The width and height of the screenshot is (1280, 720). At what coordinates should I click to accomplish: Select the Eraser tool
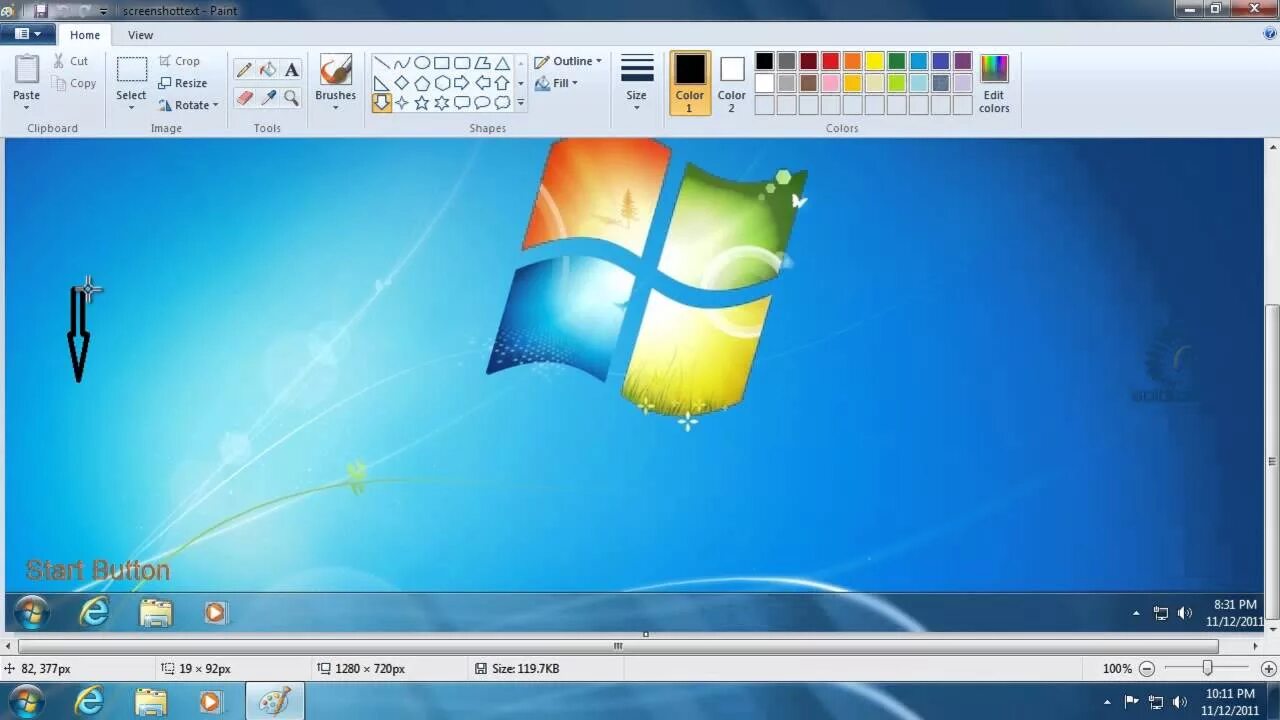pyautogui.click(x=244, y=97)
